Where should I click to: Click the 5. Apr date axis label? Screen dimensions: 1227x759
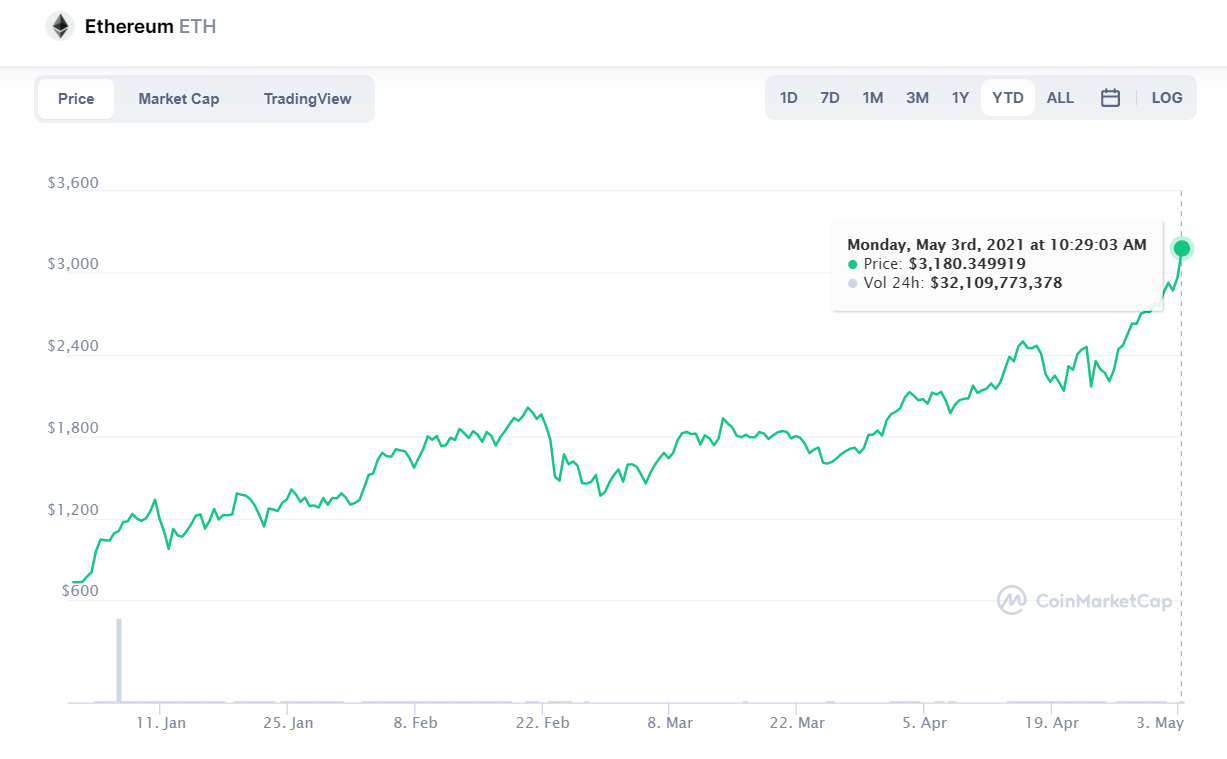(924, 722)
